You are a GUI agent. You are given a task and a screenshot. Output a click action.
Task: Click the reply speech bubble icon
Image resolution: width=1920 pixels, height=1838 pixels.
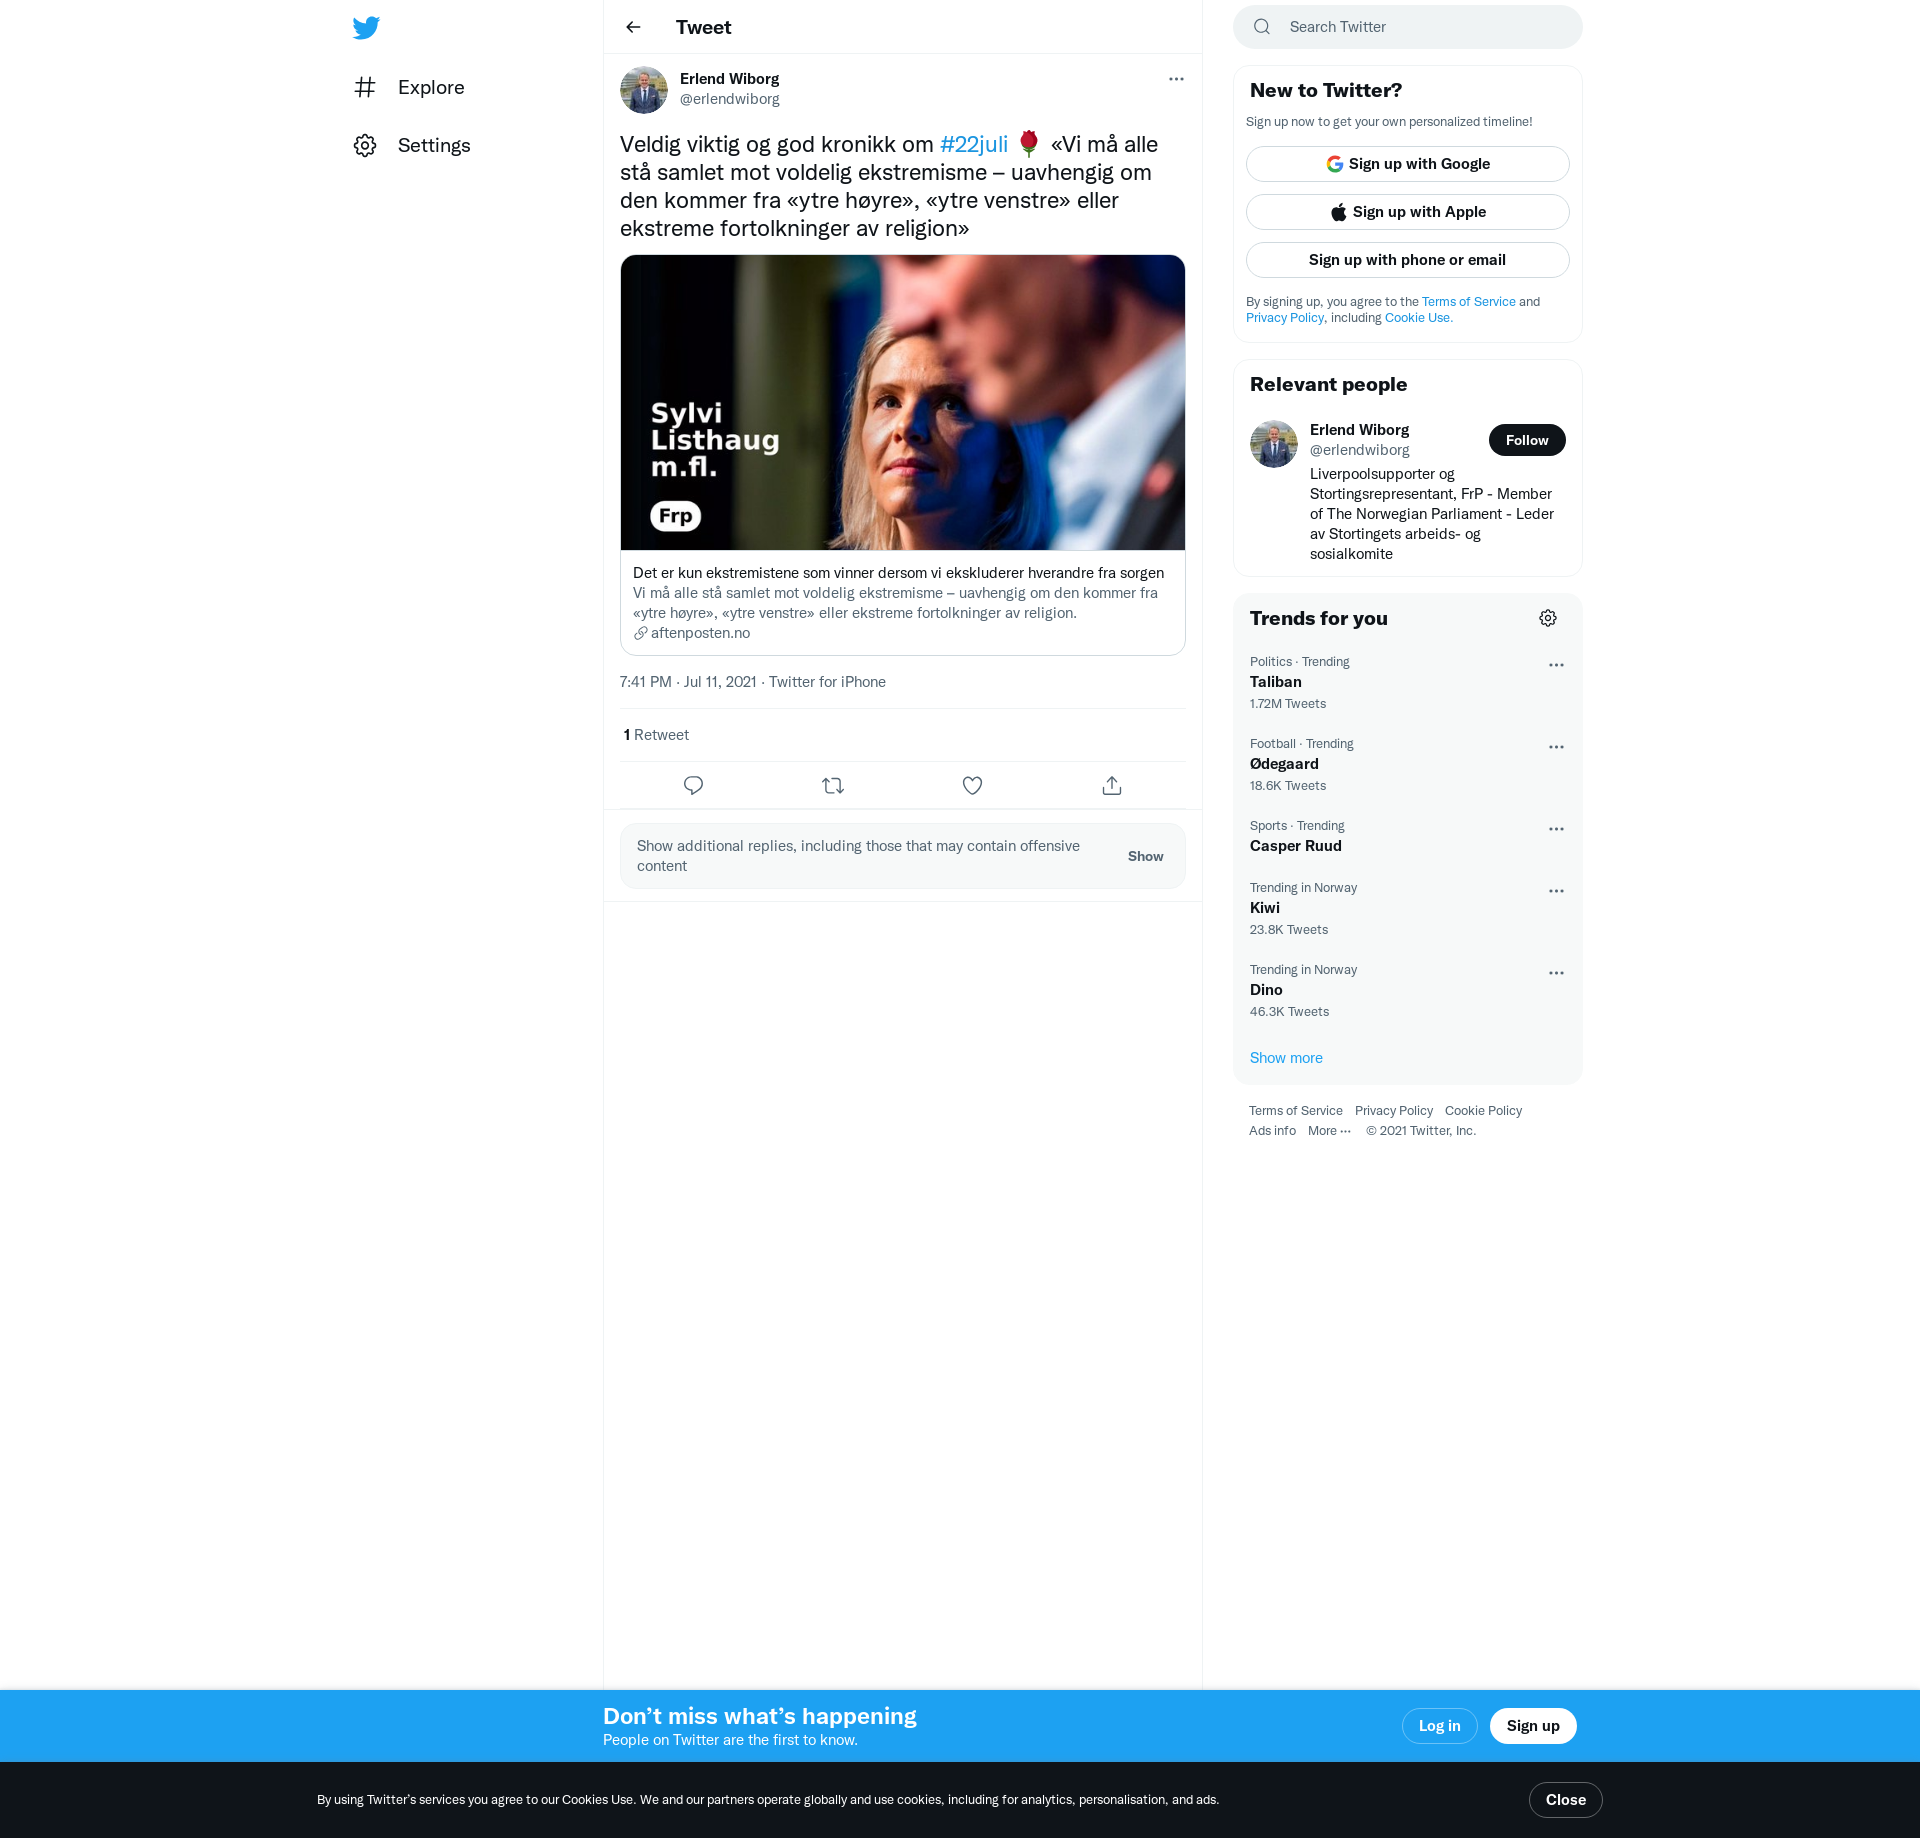pos(693,786)
